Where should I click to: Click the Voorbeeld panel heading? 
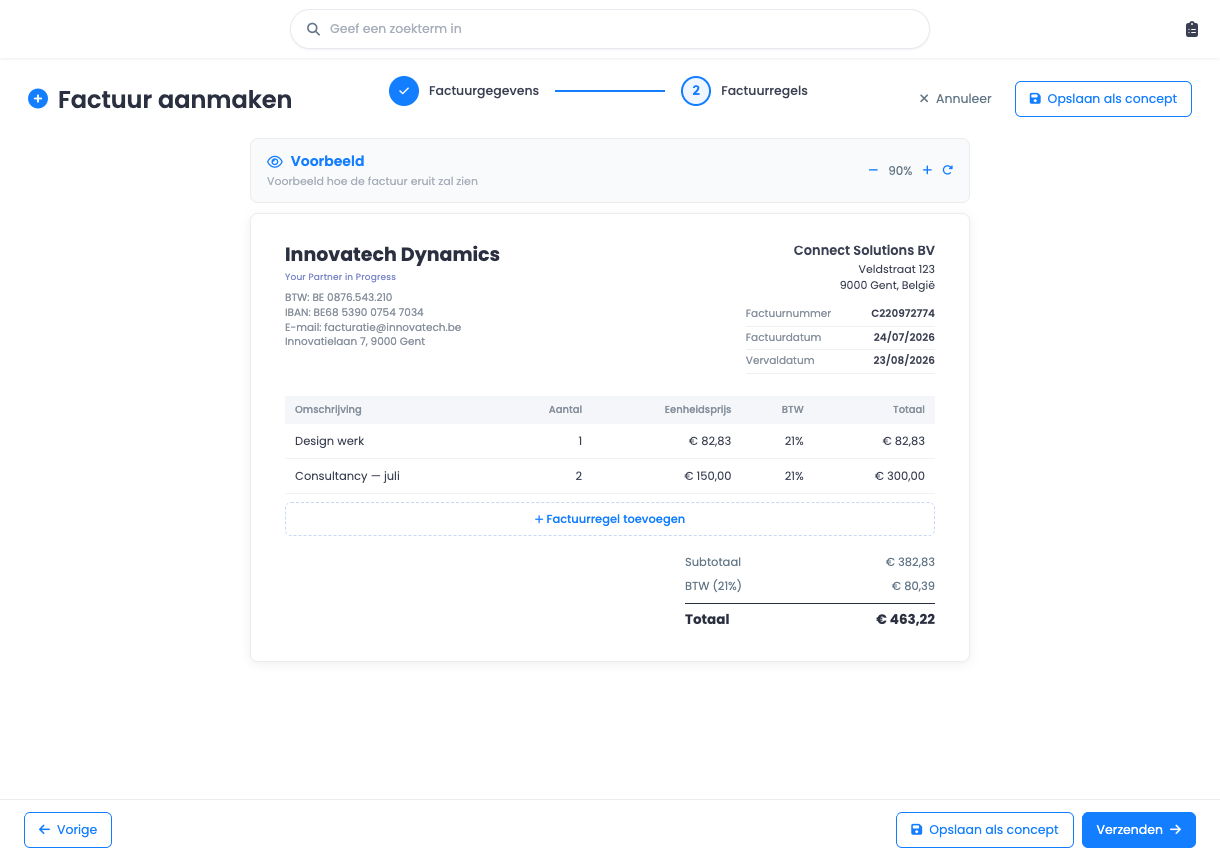(327, 161)
